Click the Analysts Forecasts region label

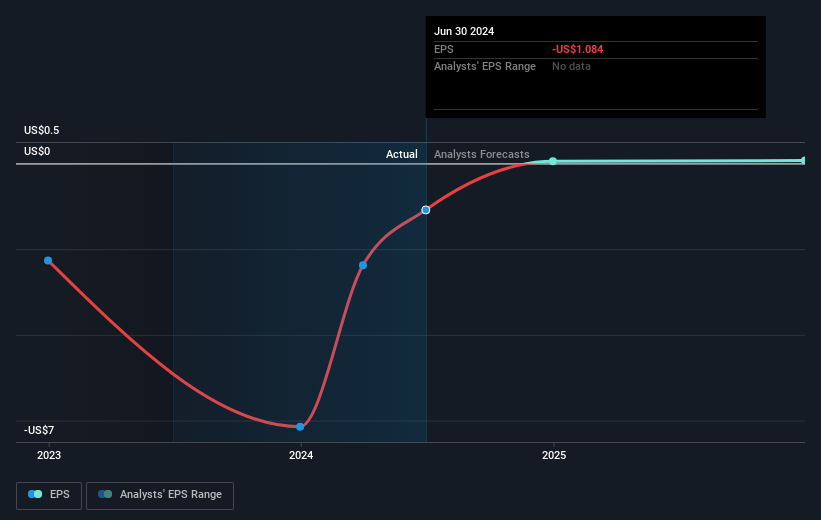click(482, 154)
